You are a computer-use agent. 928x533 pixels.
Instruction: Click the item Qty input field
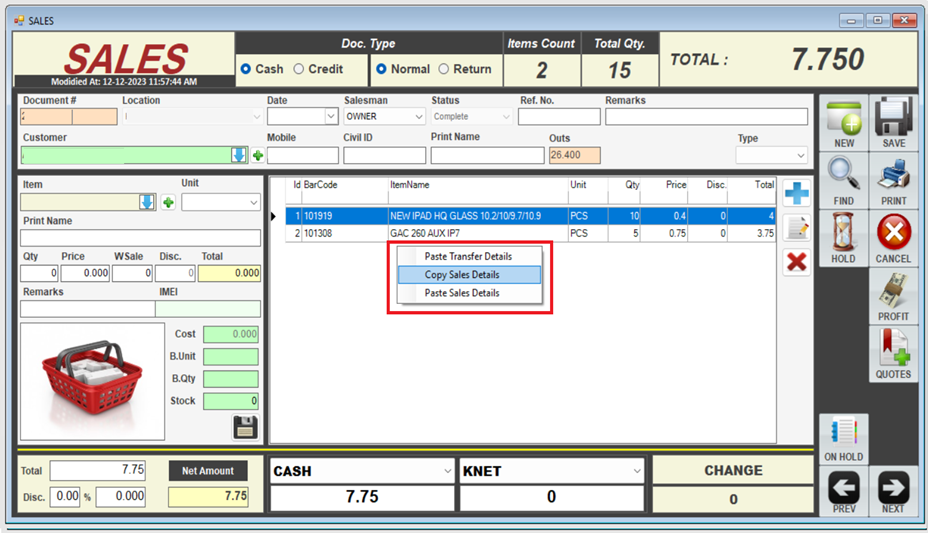pyautogui.click(x=39, y=273)
